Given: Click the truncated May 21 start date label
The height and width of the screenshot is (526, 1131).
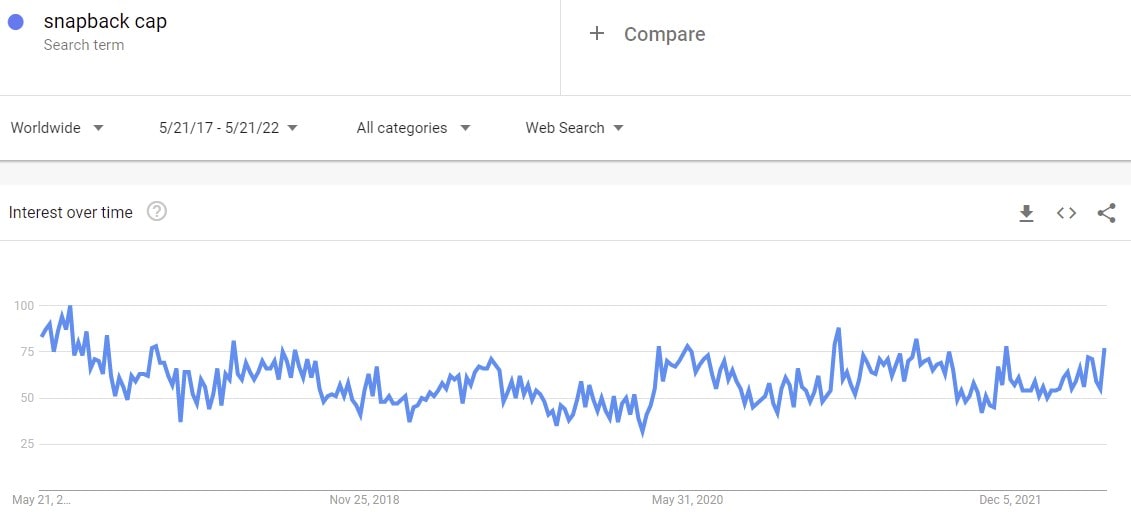Looking at the screenshot, I should [x=41, y=499].
